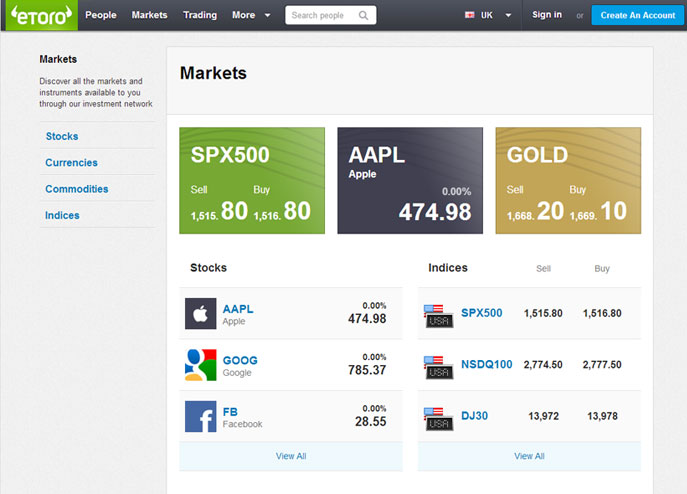Open the UK region dropdown arrow
The width and height of the screenshot is (687, 494).
[x=508, y=15]
